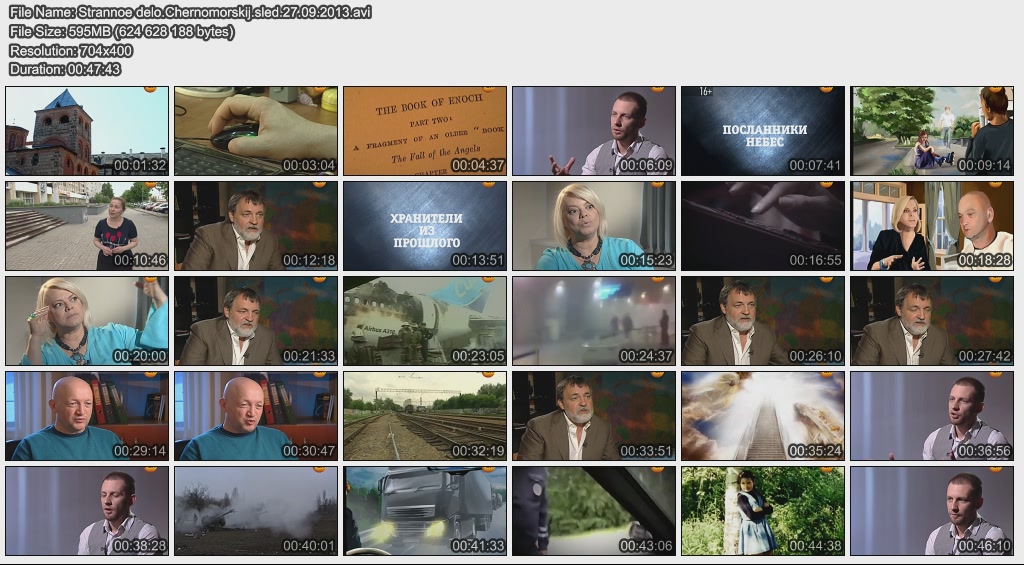The image size is (1024, 565).
Task: Click the hand on mouse thumbnail
Action: click(x=255, y=130)
